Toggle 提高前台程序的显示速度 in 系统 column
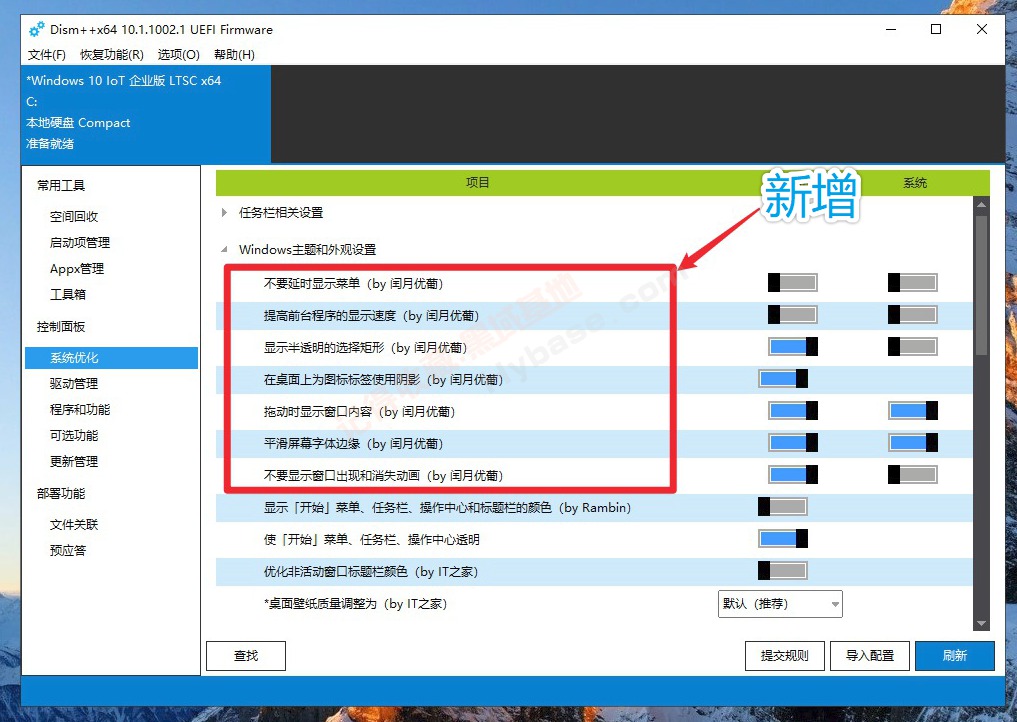The width and height of the screenshot is (1017, 722). click(913, 315)
